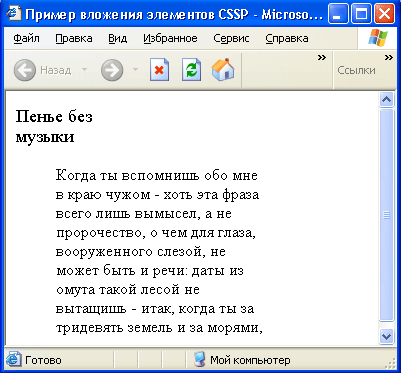
Task: Click the window resize grip
Action: tap(389, 363)
